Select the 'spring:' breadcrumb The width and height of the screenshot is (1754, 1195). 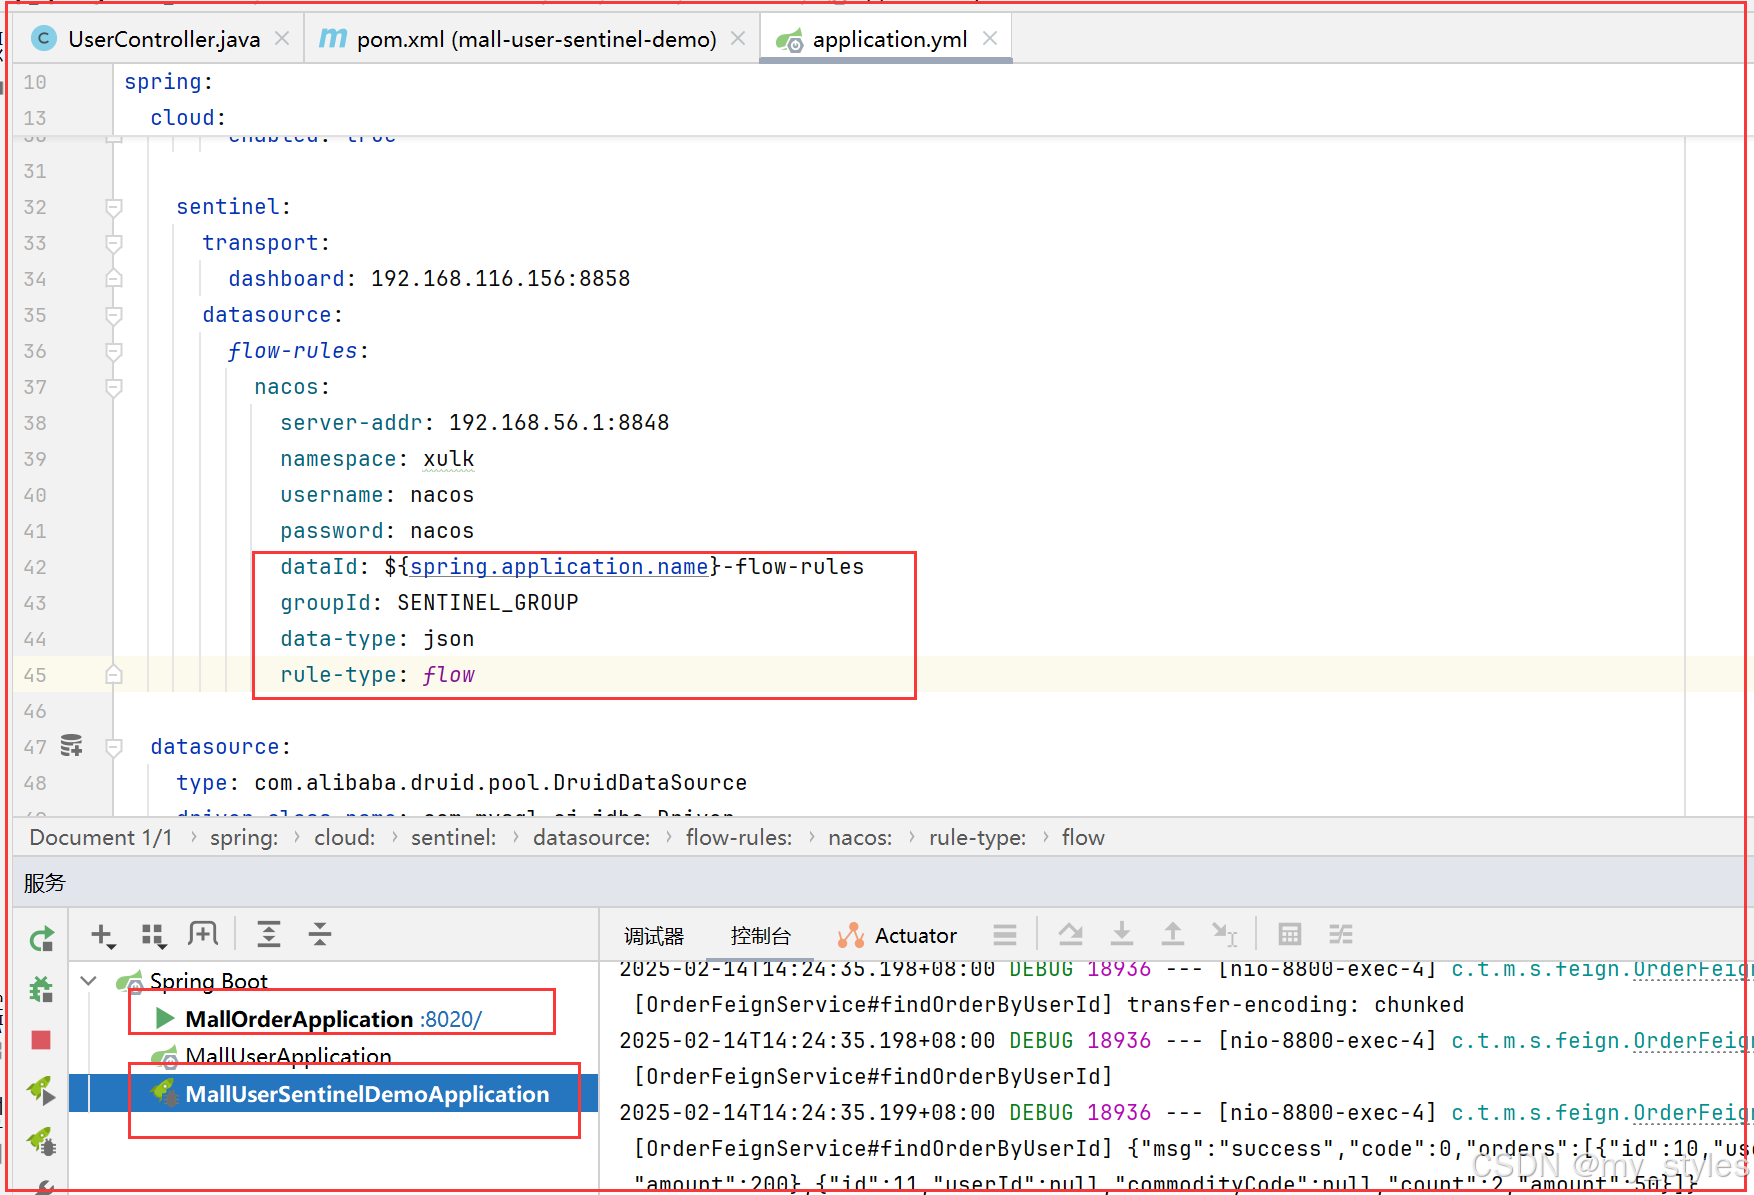click(x=244, y=838)
